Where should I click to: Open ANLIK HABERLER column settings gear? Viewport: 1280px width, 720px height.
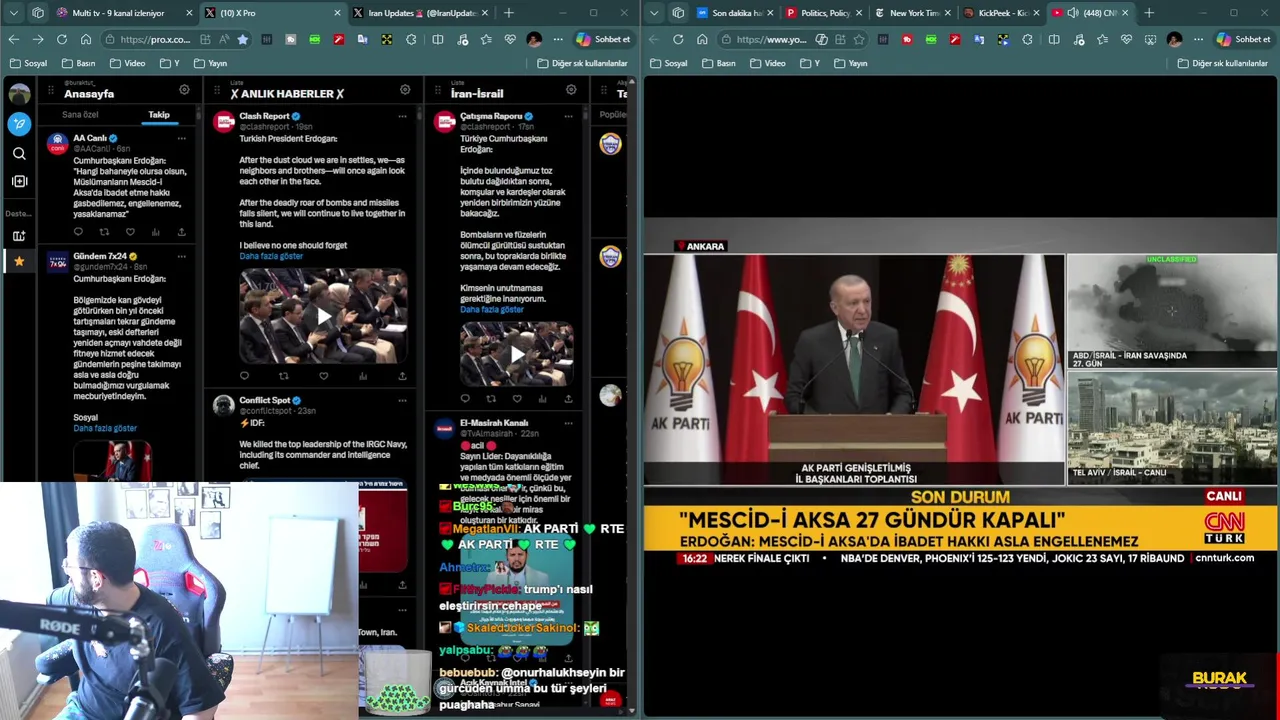(x=405, y=90)
